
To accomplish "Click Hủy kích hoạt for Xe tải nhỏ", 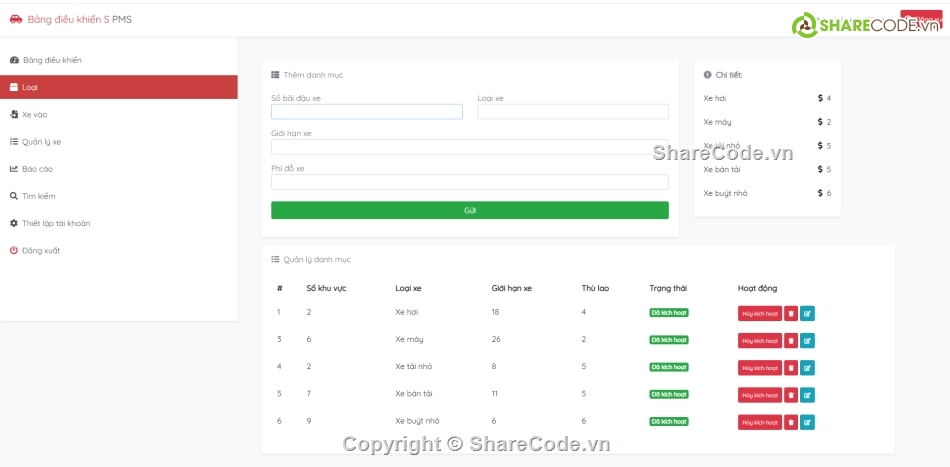I will click(x=760, y=368).
